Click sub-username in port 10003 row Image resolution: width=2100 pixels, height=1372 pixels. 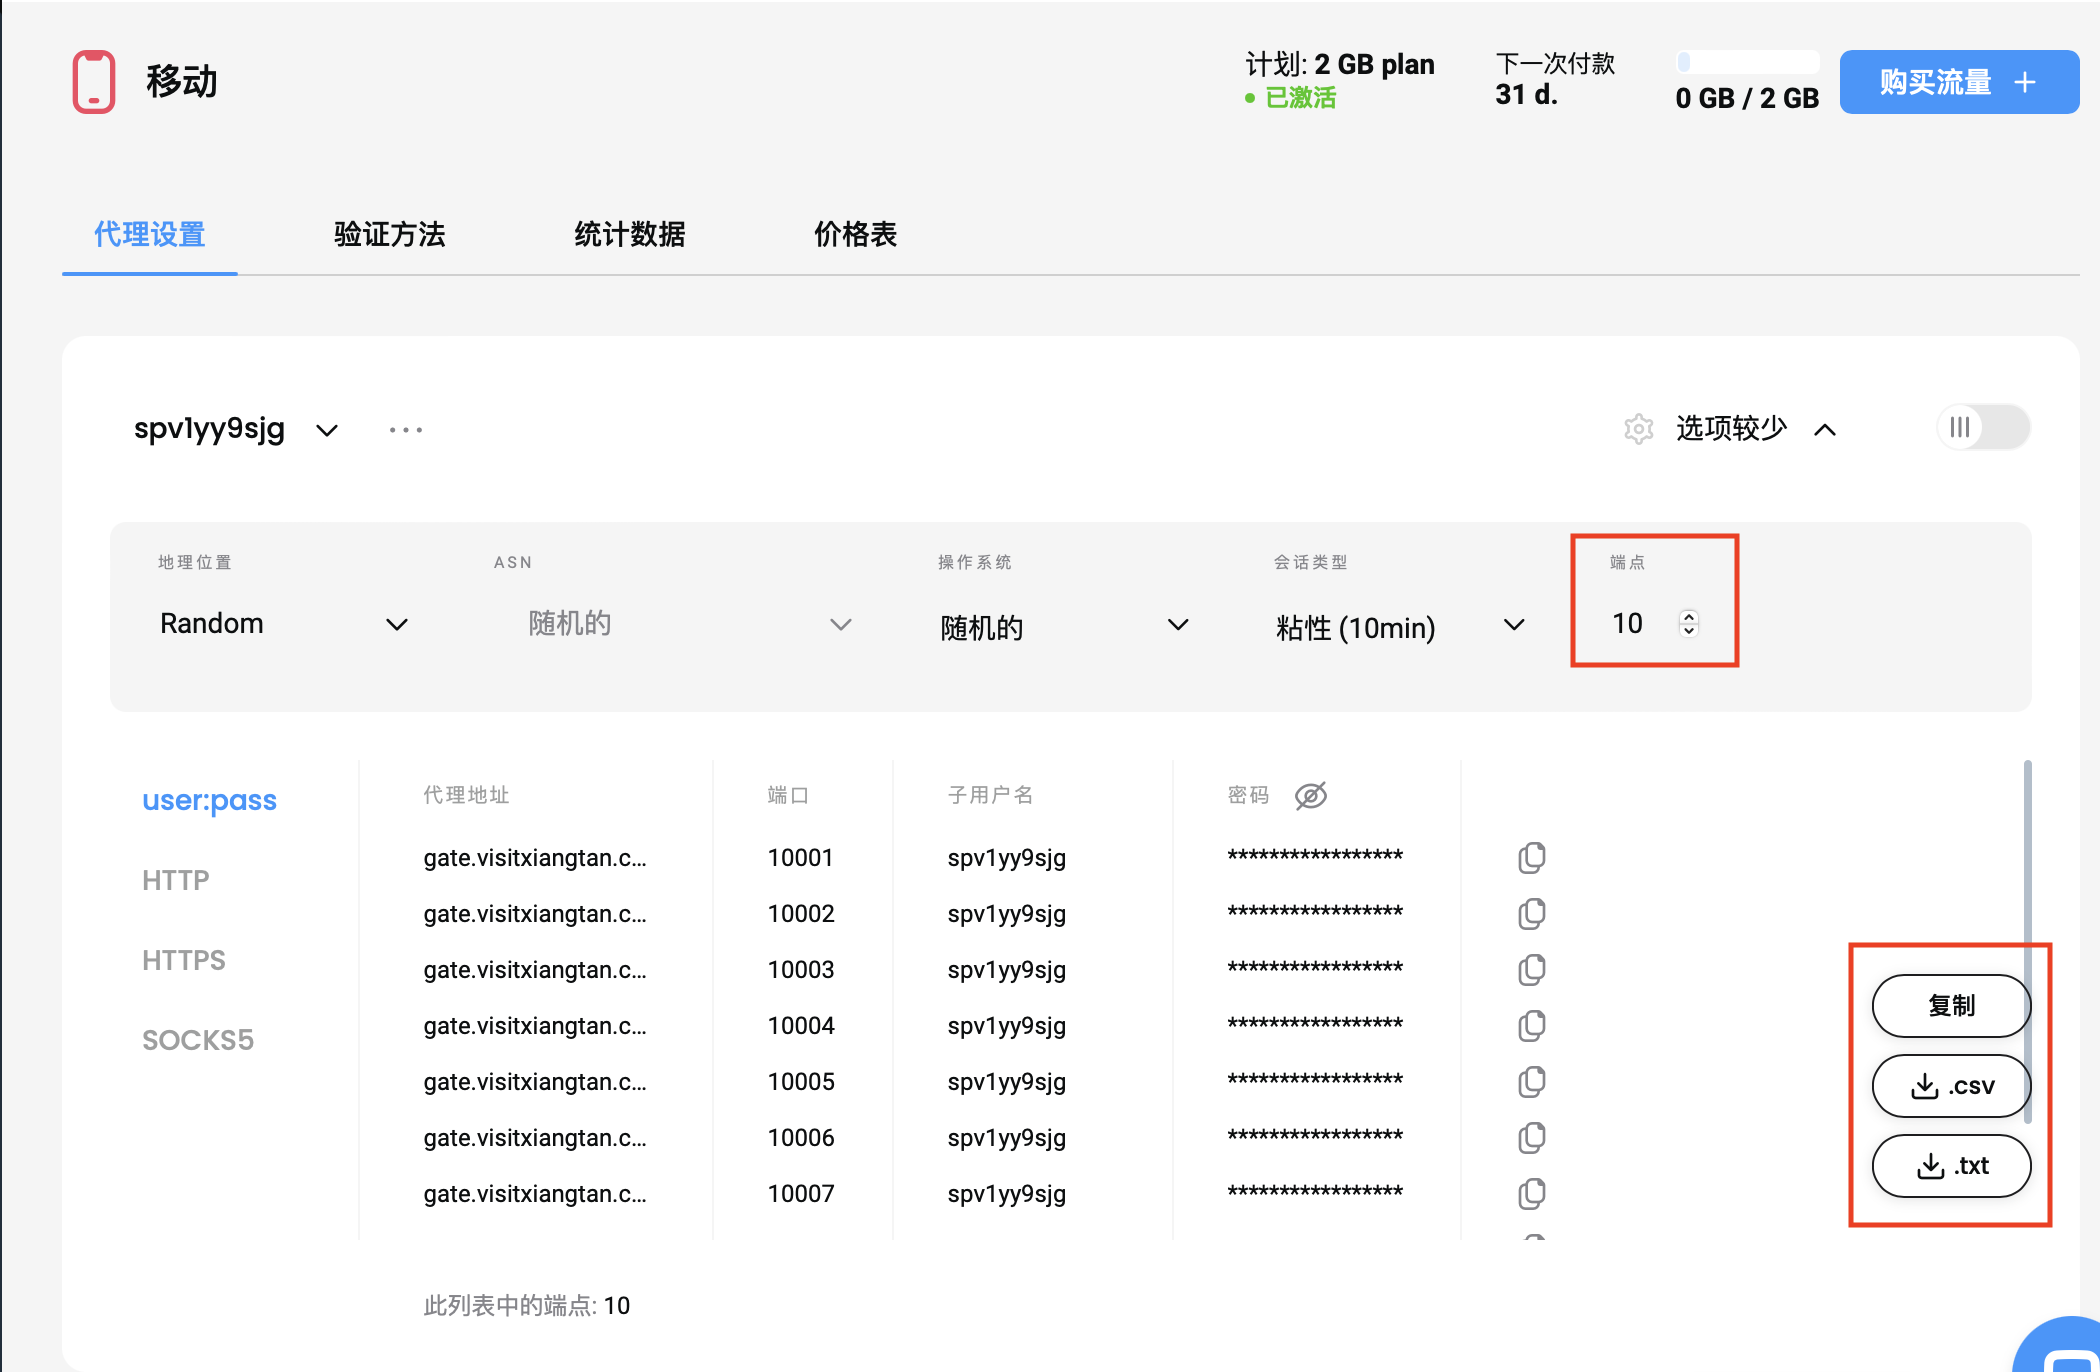(1007, 970)
